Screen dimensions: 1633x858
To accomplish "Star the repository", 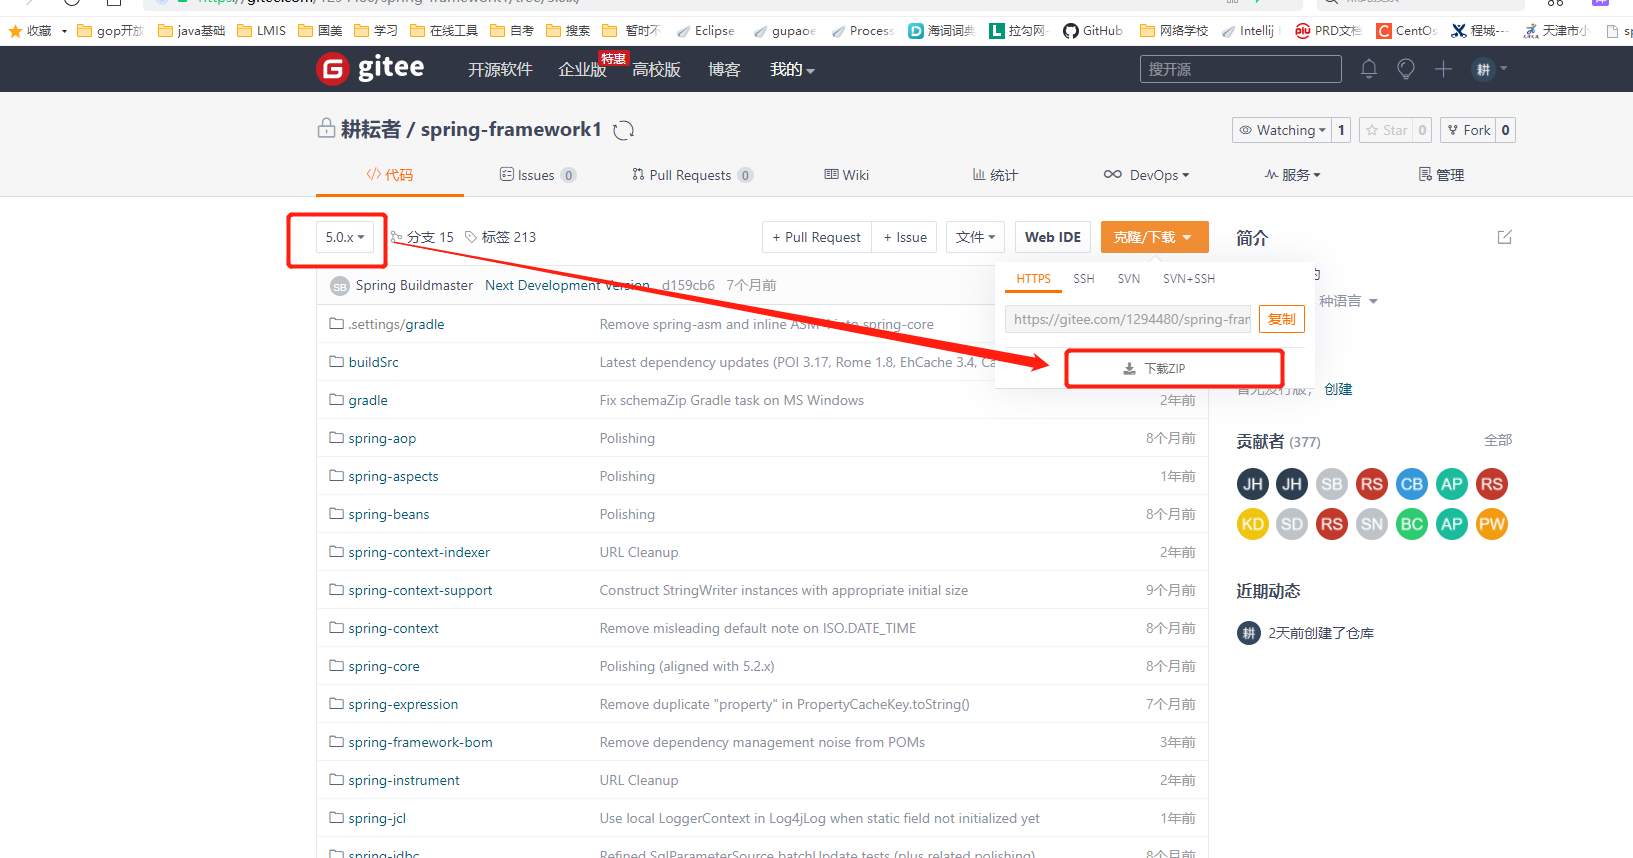I will point(1386,130).
